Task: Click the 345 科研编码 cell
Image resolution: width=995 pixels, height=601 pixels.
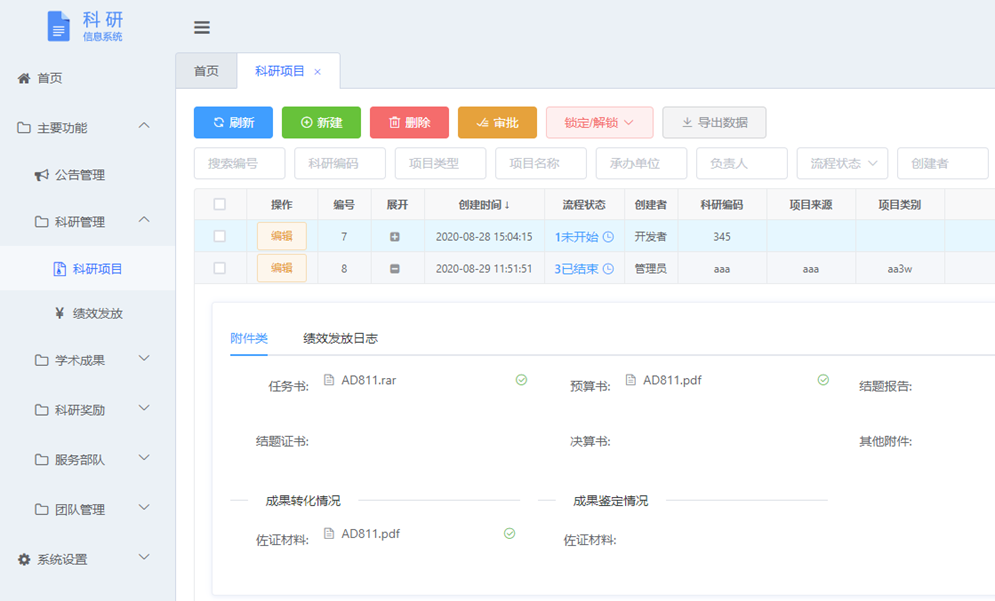Action: 722,237
